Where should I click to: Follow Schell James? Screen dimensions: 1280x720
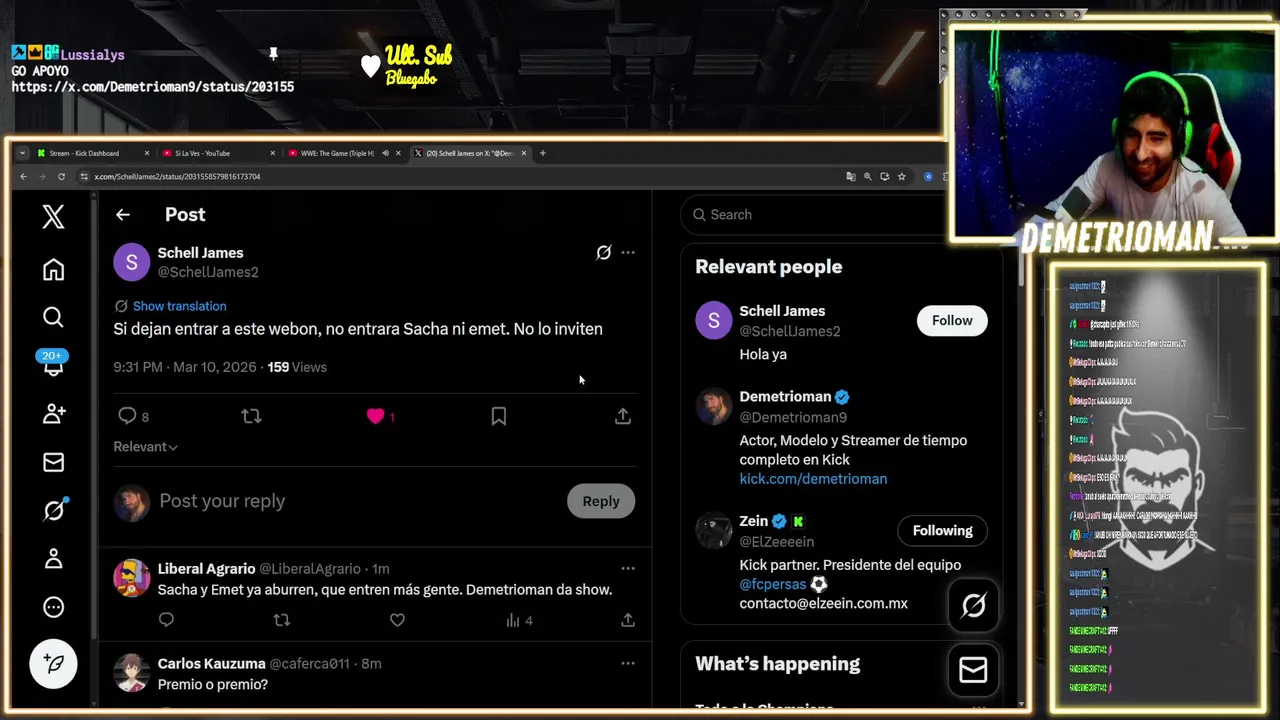[952, 320]
